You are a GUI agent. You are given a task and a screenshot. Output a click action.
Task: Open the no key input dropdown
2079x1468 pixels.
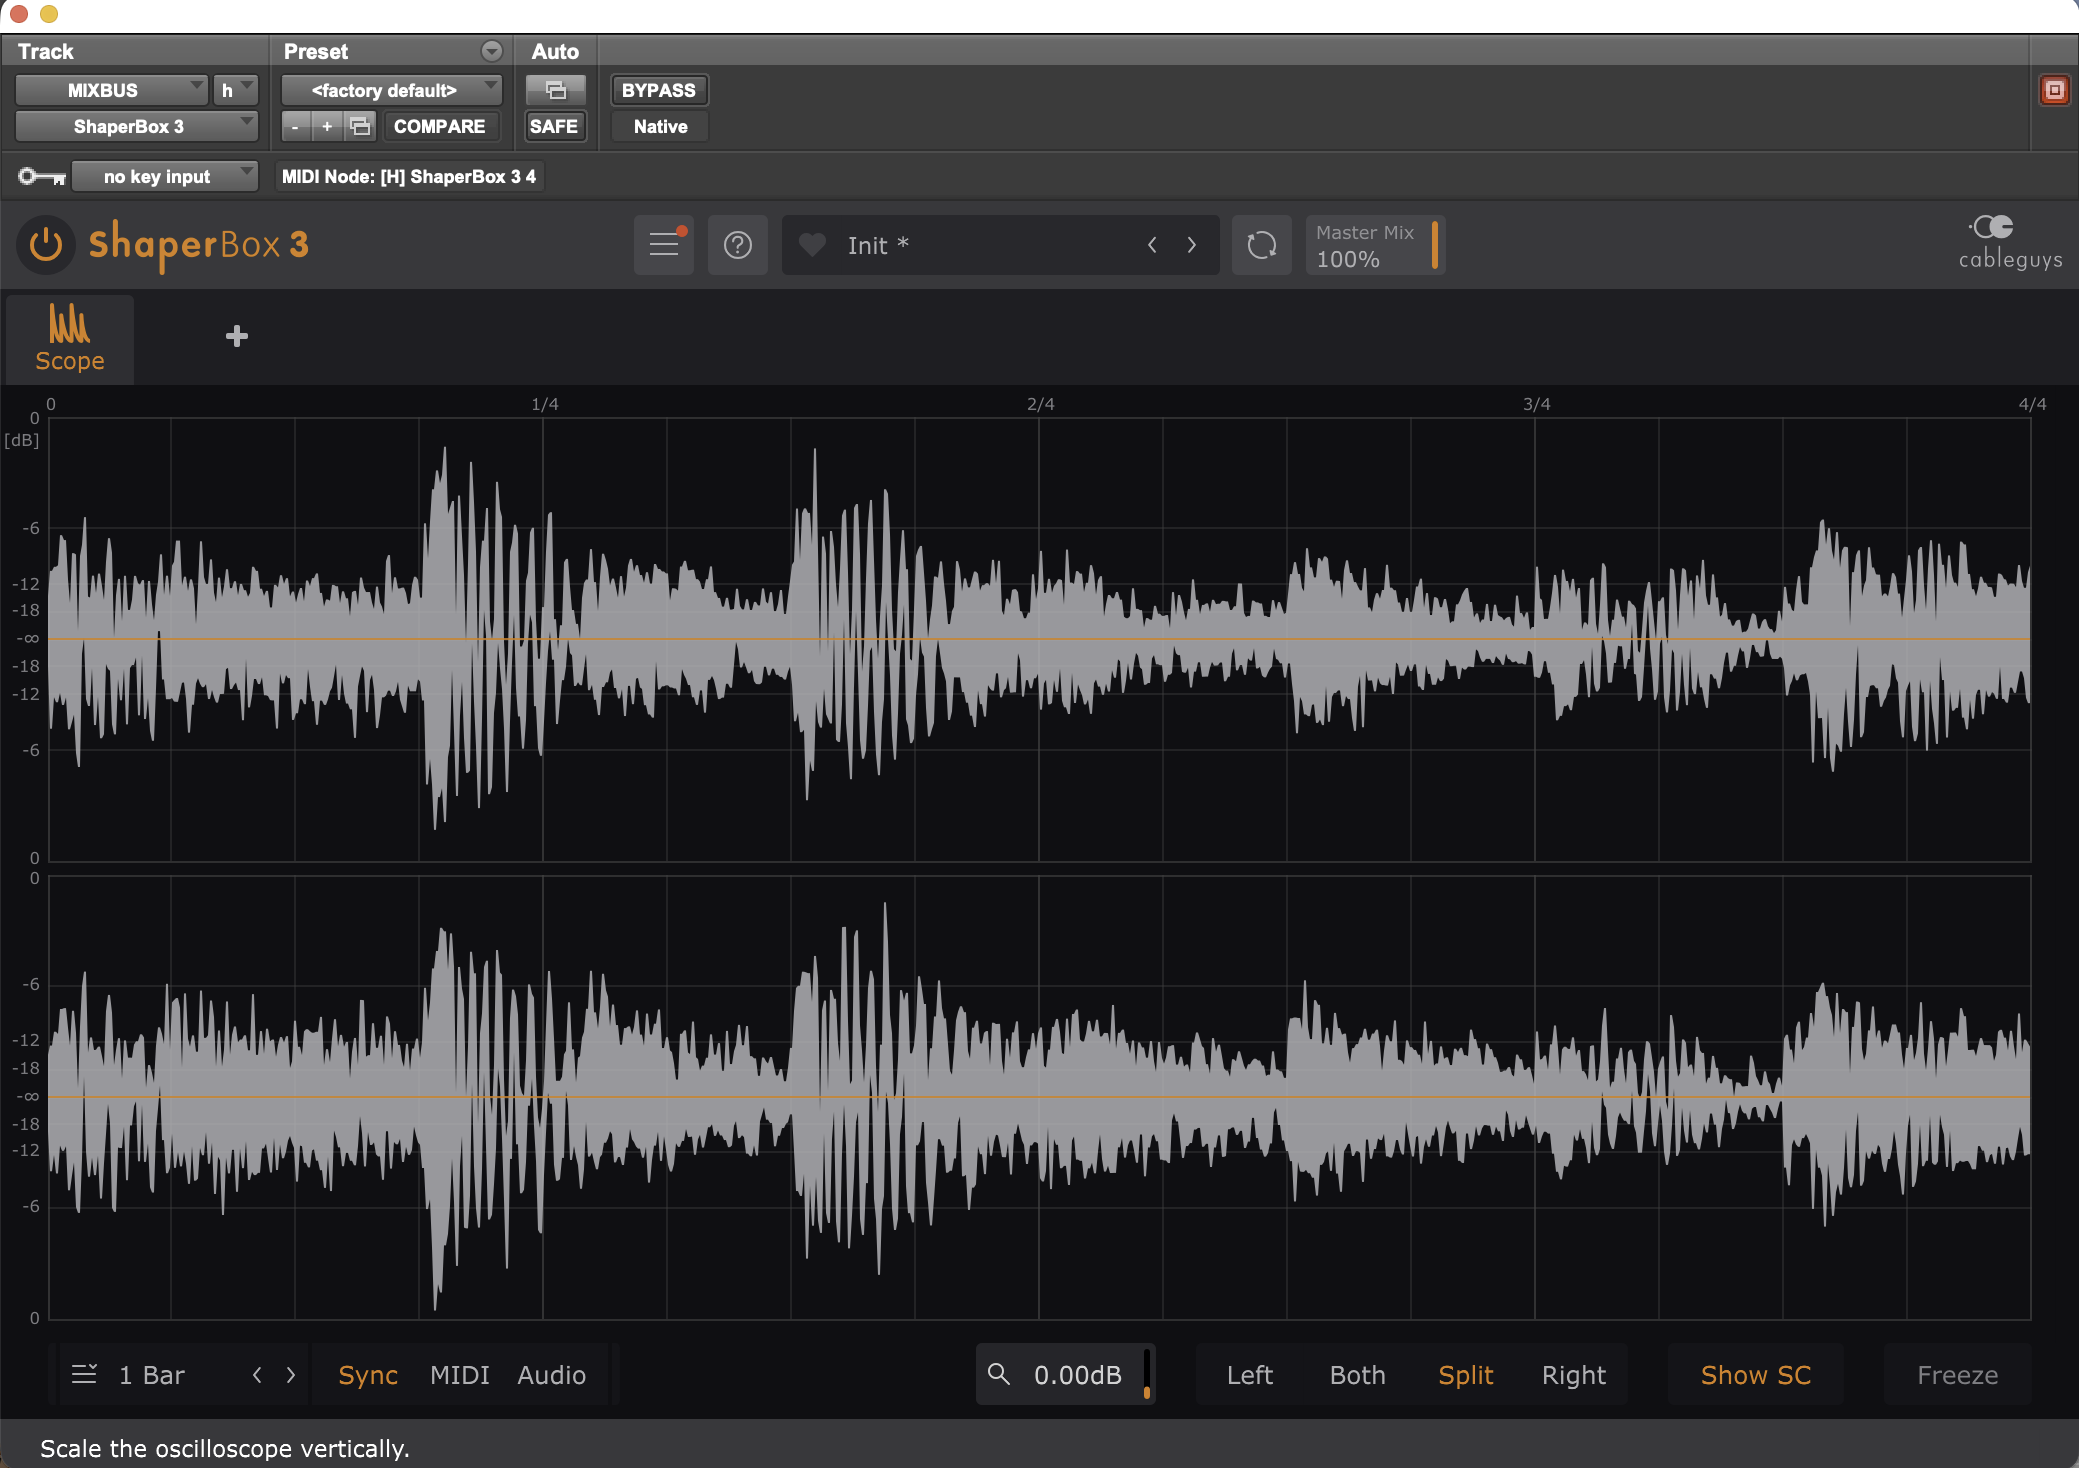pyautogui.click(x=165, y=177)
